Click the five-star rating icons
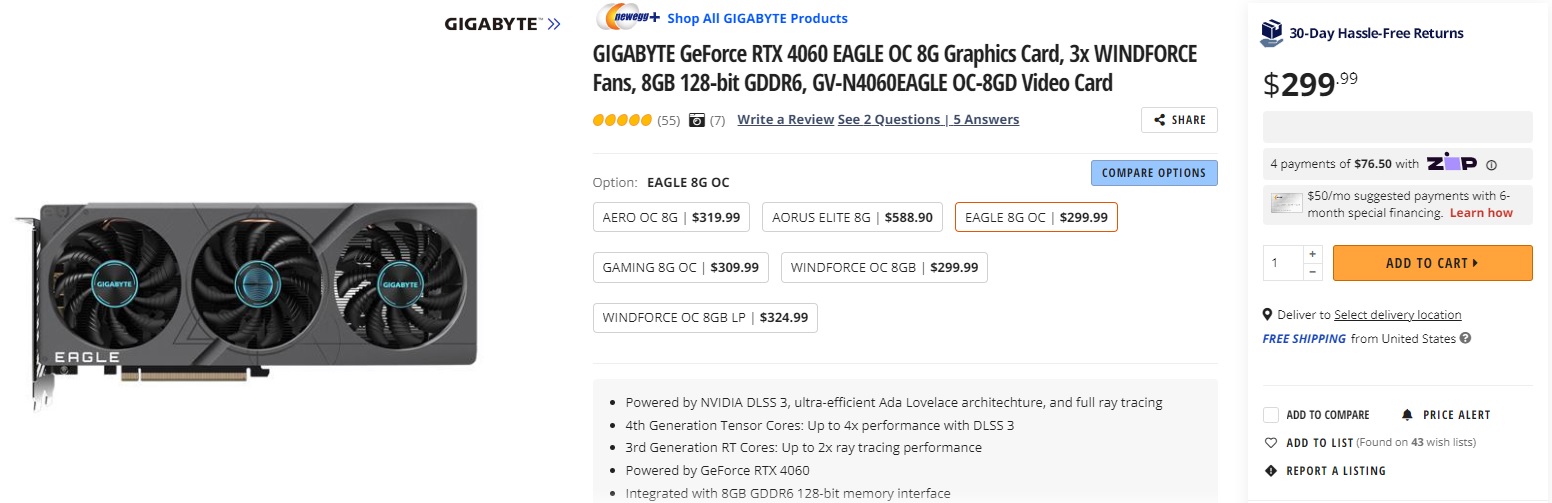 (622, 120)
